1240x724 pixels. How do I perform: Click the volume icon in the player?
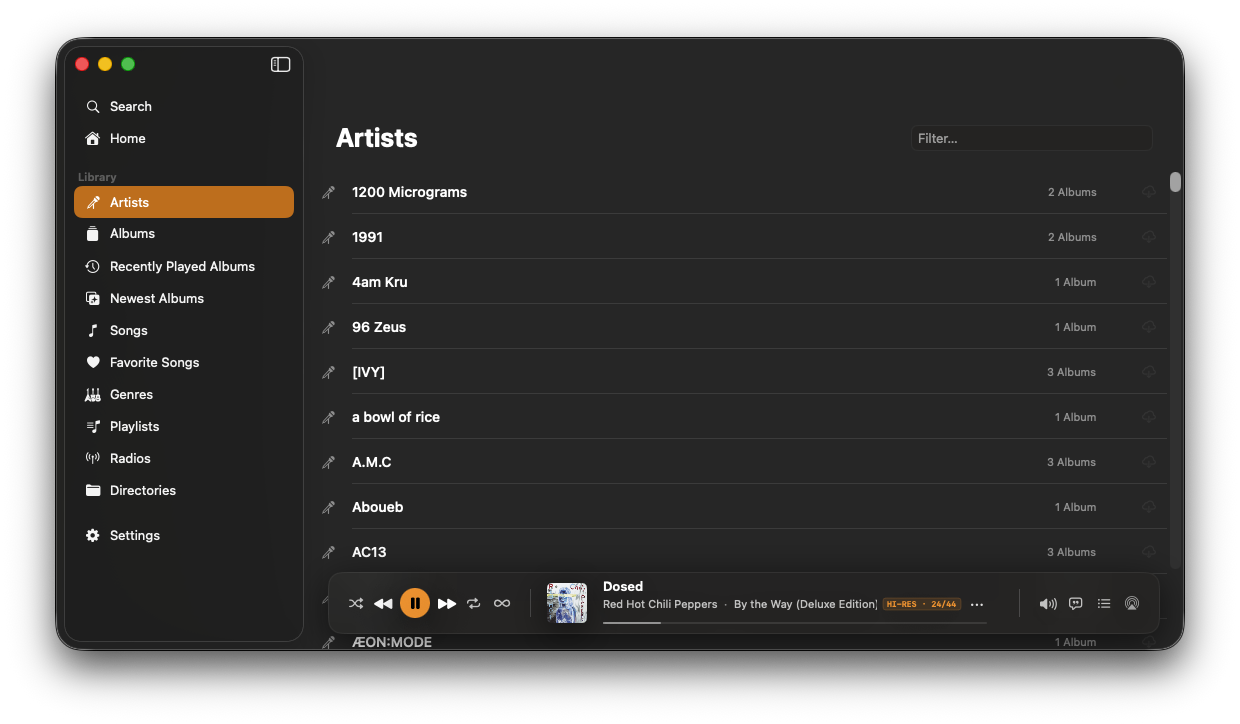pyautogui.click(x=1047, y=603)
